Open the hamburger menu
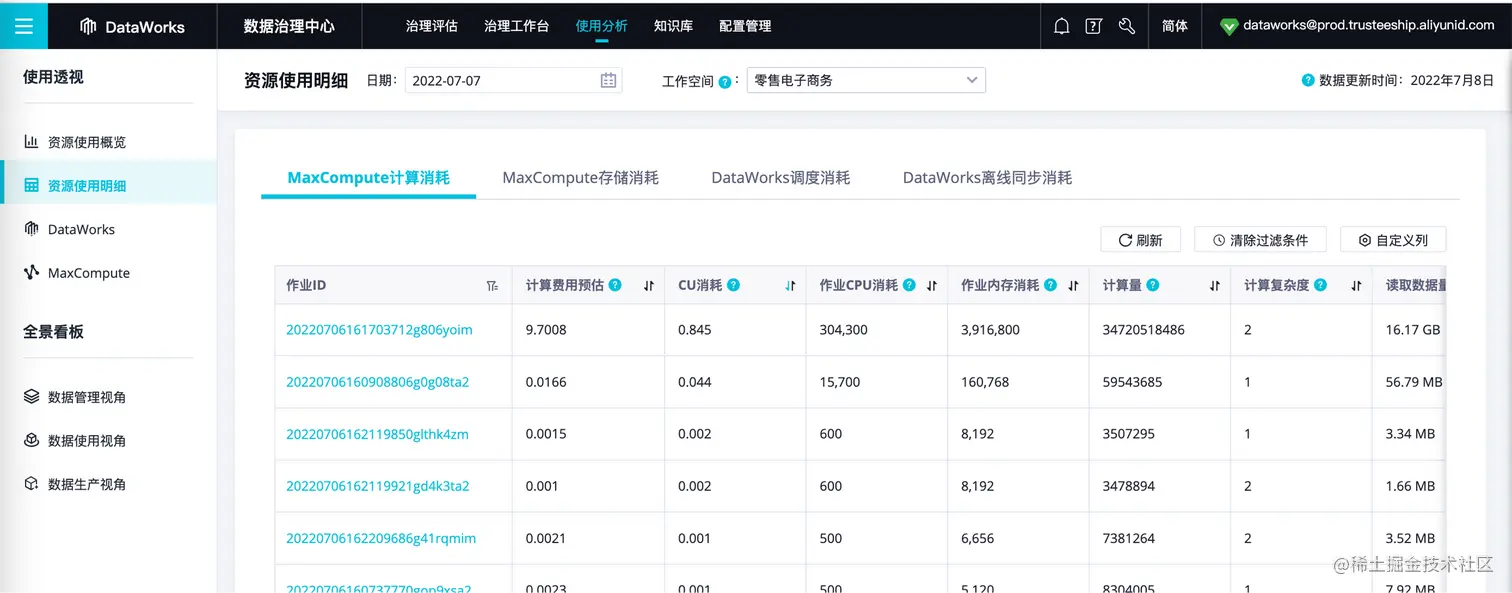 24,26
